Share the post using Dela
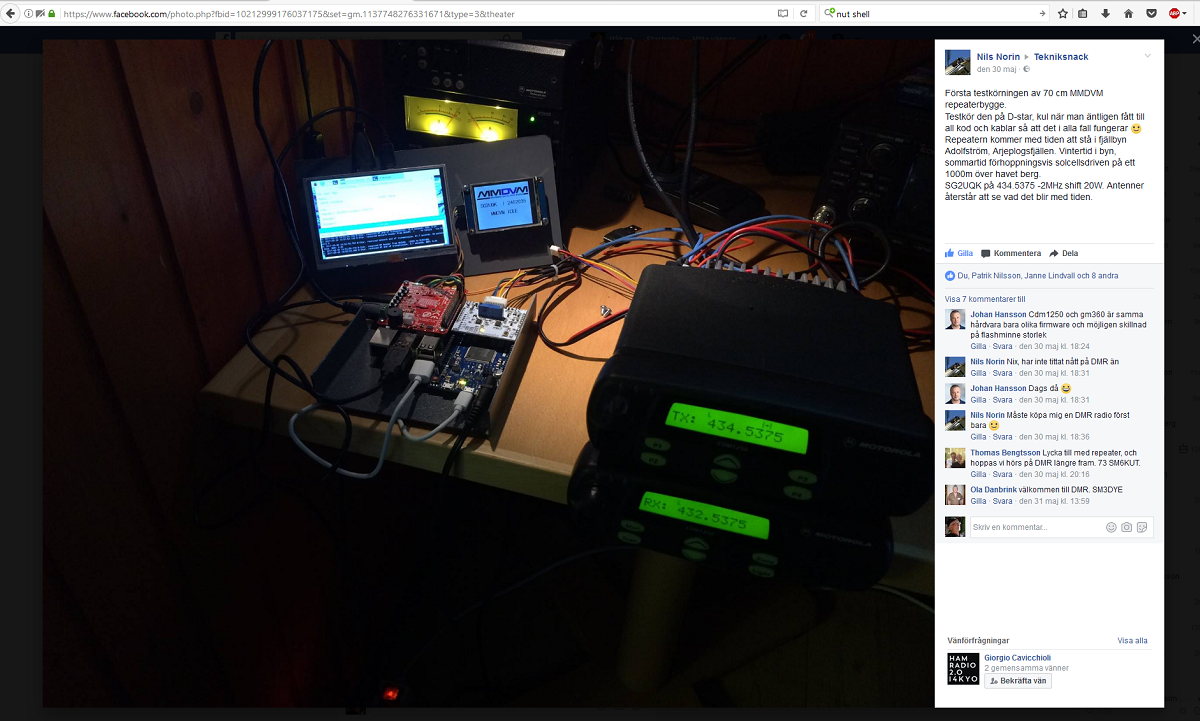Image resolution: width=1200 pixels, height=721 pixels. click(1064, 253)
